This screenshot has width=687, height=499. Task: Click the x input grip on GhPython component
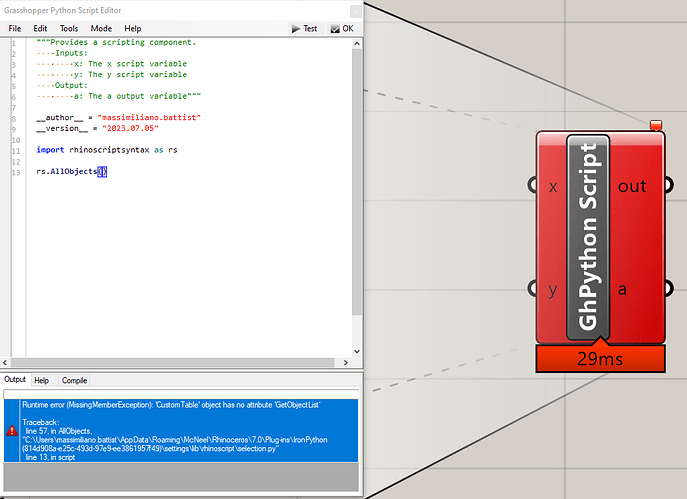(x=533, y=185)
